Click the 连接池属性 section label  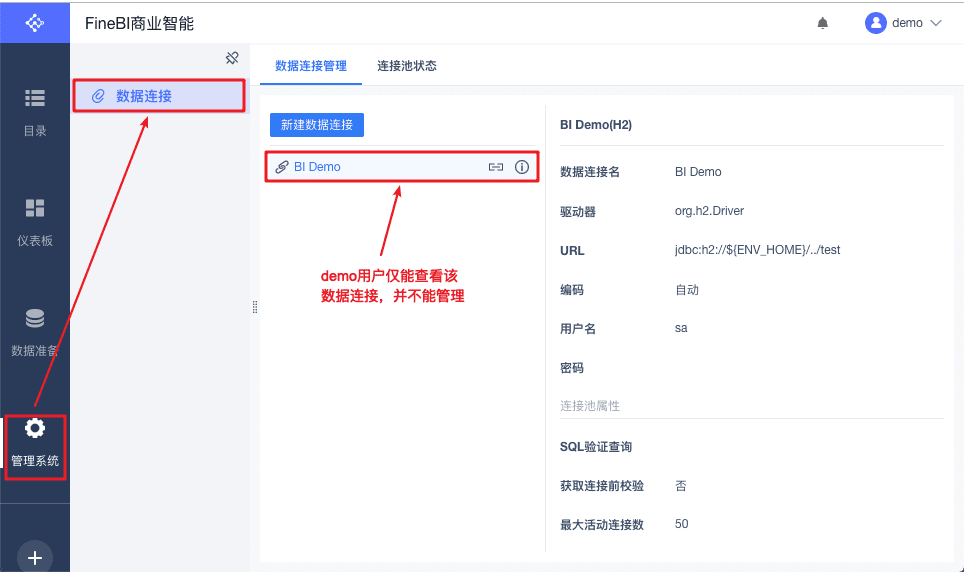pyautogui.click(x=590, y=406)
